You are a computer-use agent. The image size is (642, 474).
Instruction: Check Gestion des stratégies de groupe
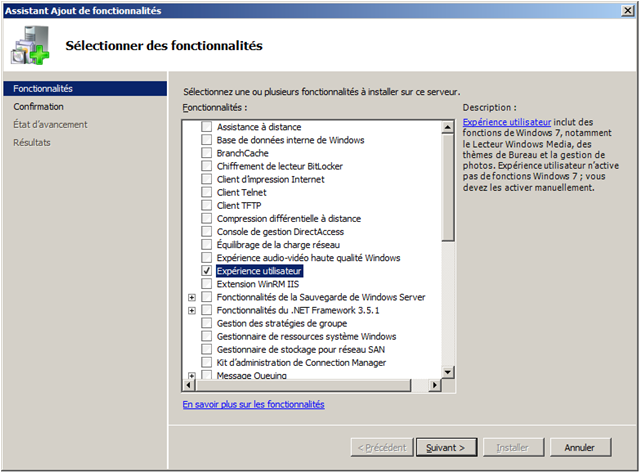pyautogui.click(x=207, y=323)
